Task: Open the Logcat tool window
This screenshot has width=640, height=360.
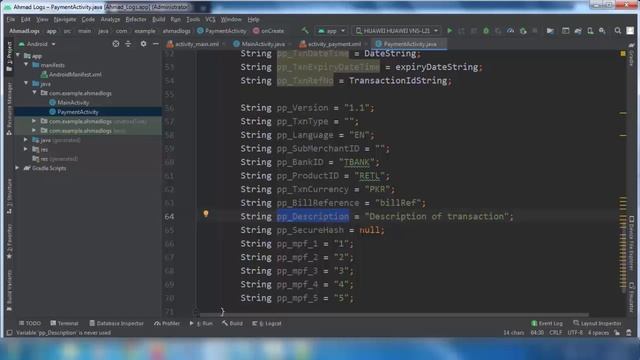Action: pos(267,323)
